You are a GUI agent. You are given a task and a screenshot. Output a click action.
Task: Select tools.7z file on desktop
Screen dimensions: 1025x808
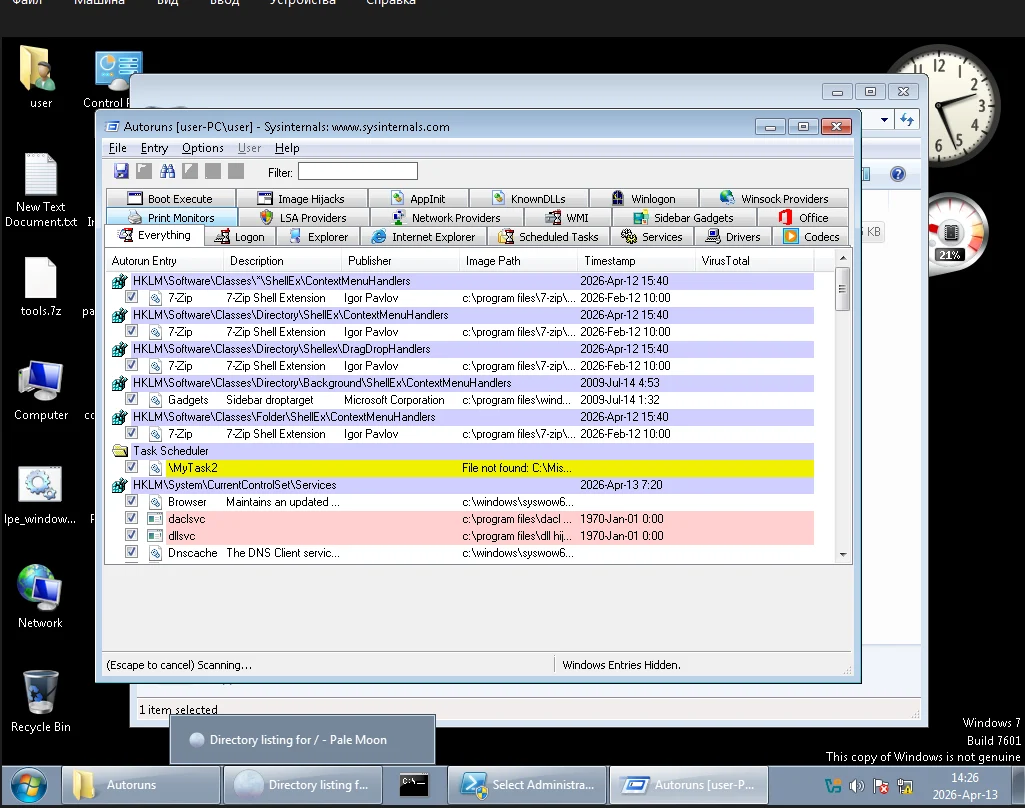pyautogui.click(x=41, y=286)
